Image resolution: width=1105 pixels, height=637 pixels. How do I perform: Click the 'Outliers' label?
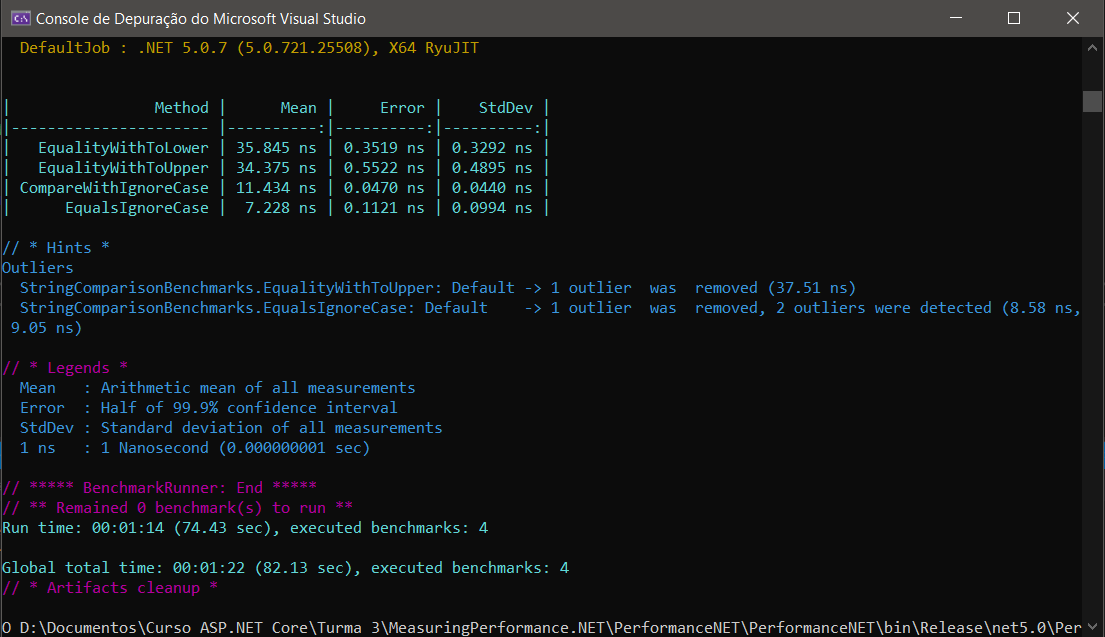point(37,268)
